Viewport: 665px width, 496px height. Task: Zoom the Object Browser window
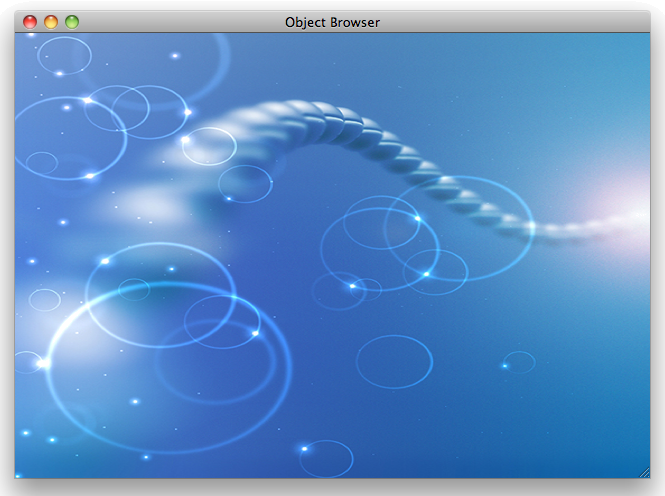[72, 22]
